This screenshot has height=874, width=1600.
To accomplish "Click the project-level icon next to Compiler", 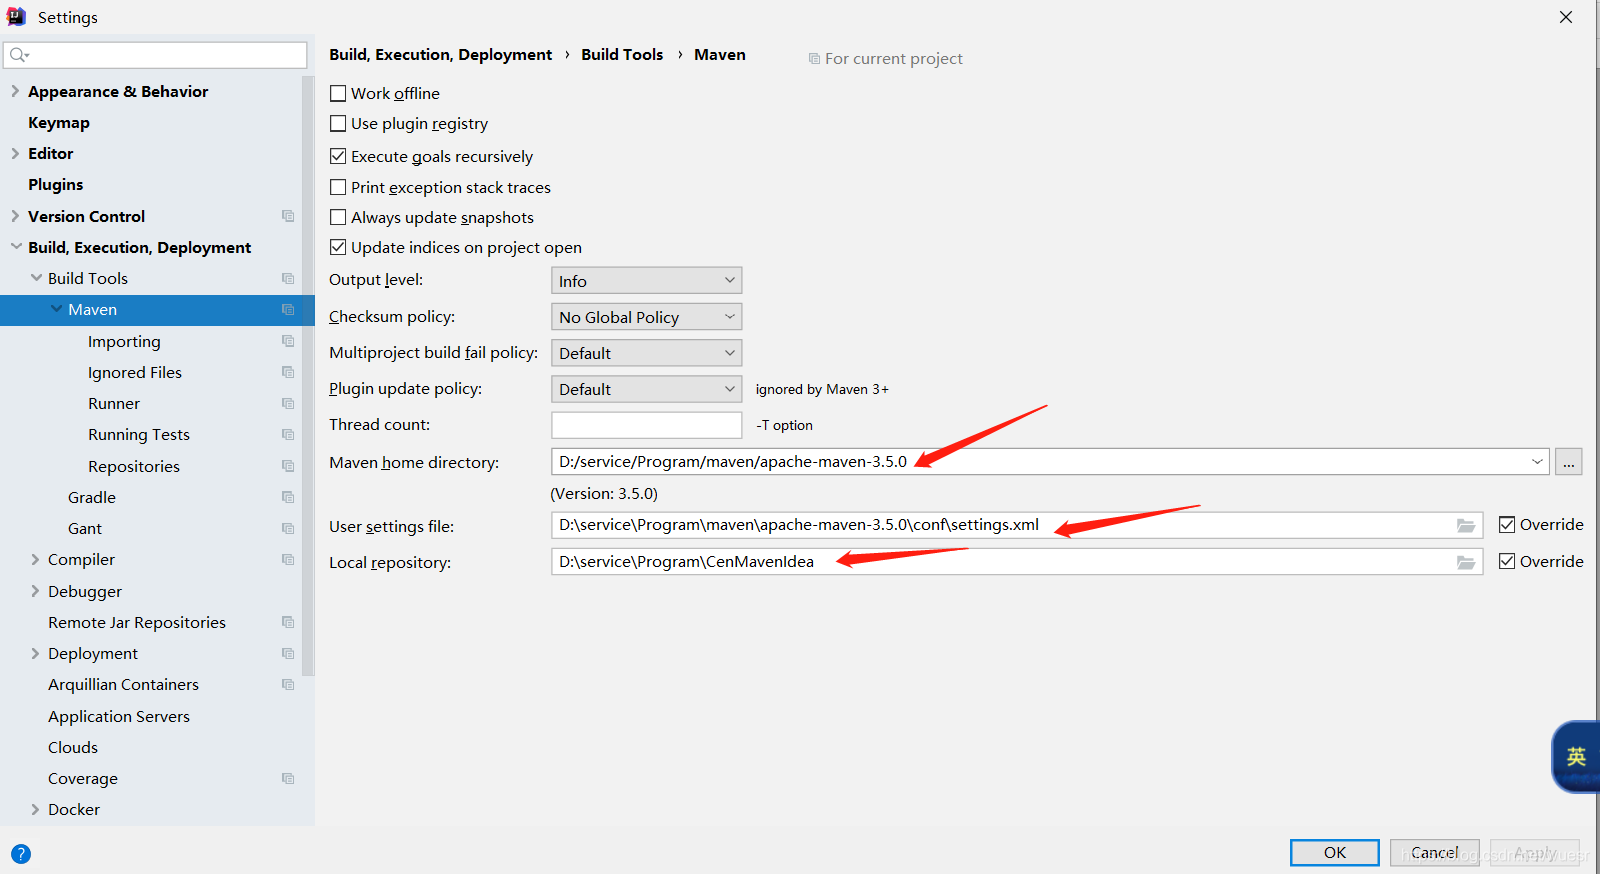I will point(288,559).
